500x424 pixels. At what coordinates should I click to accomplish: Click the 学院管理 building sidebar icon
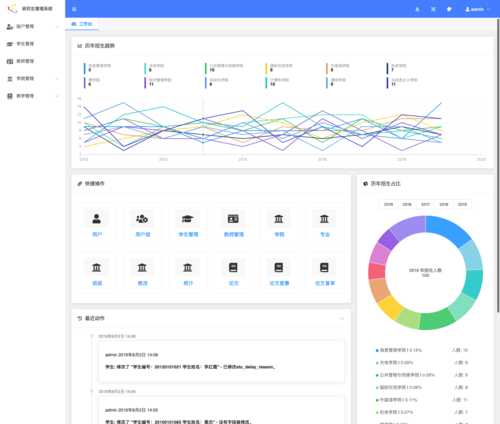click(10, 79)
